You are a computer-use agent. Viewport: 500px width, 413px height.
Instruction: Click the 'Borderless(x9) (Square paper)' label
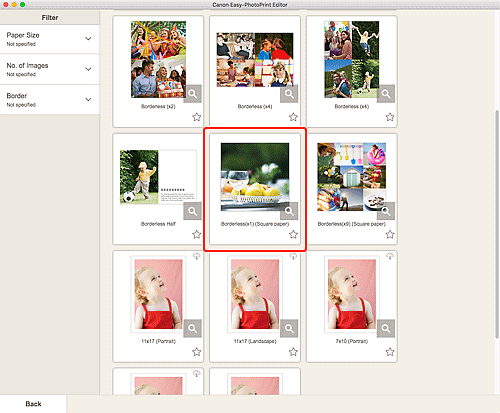(x=352, y=224)
